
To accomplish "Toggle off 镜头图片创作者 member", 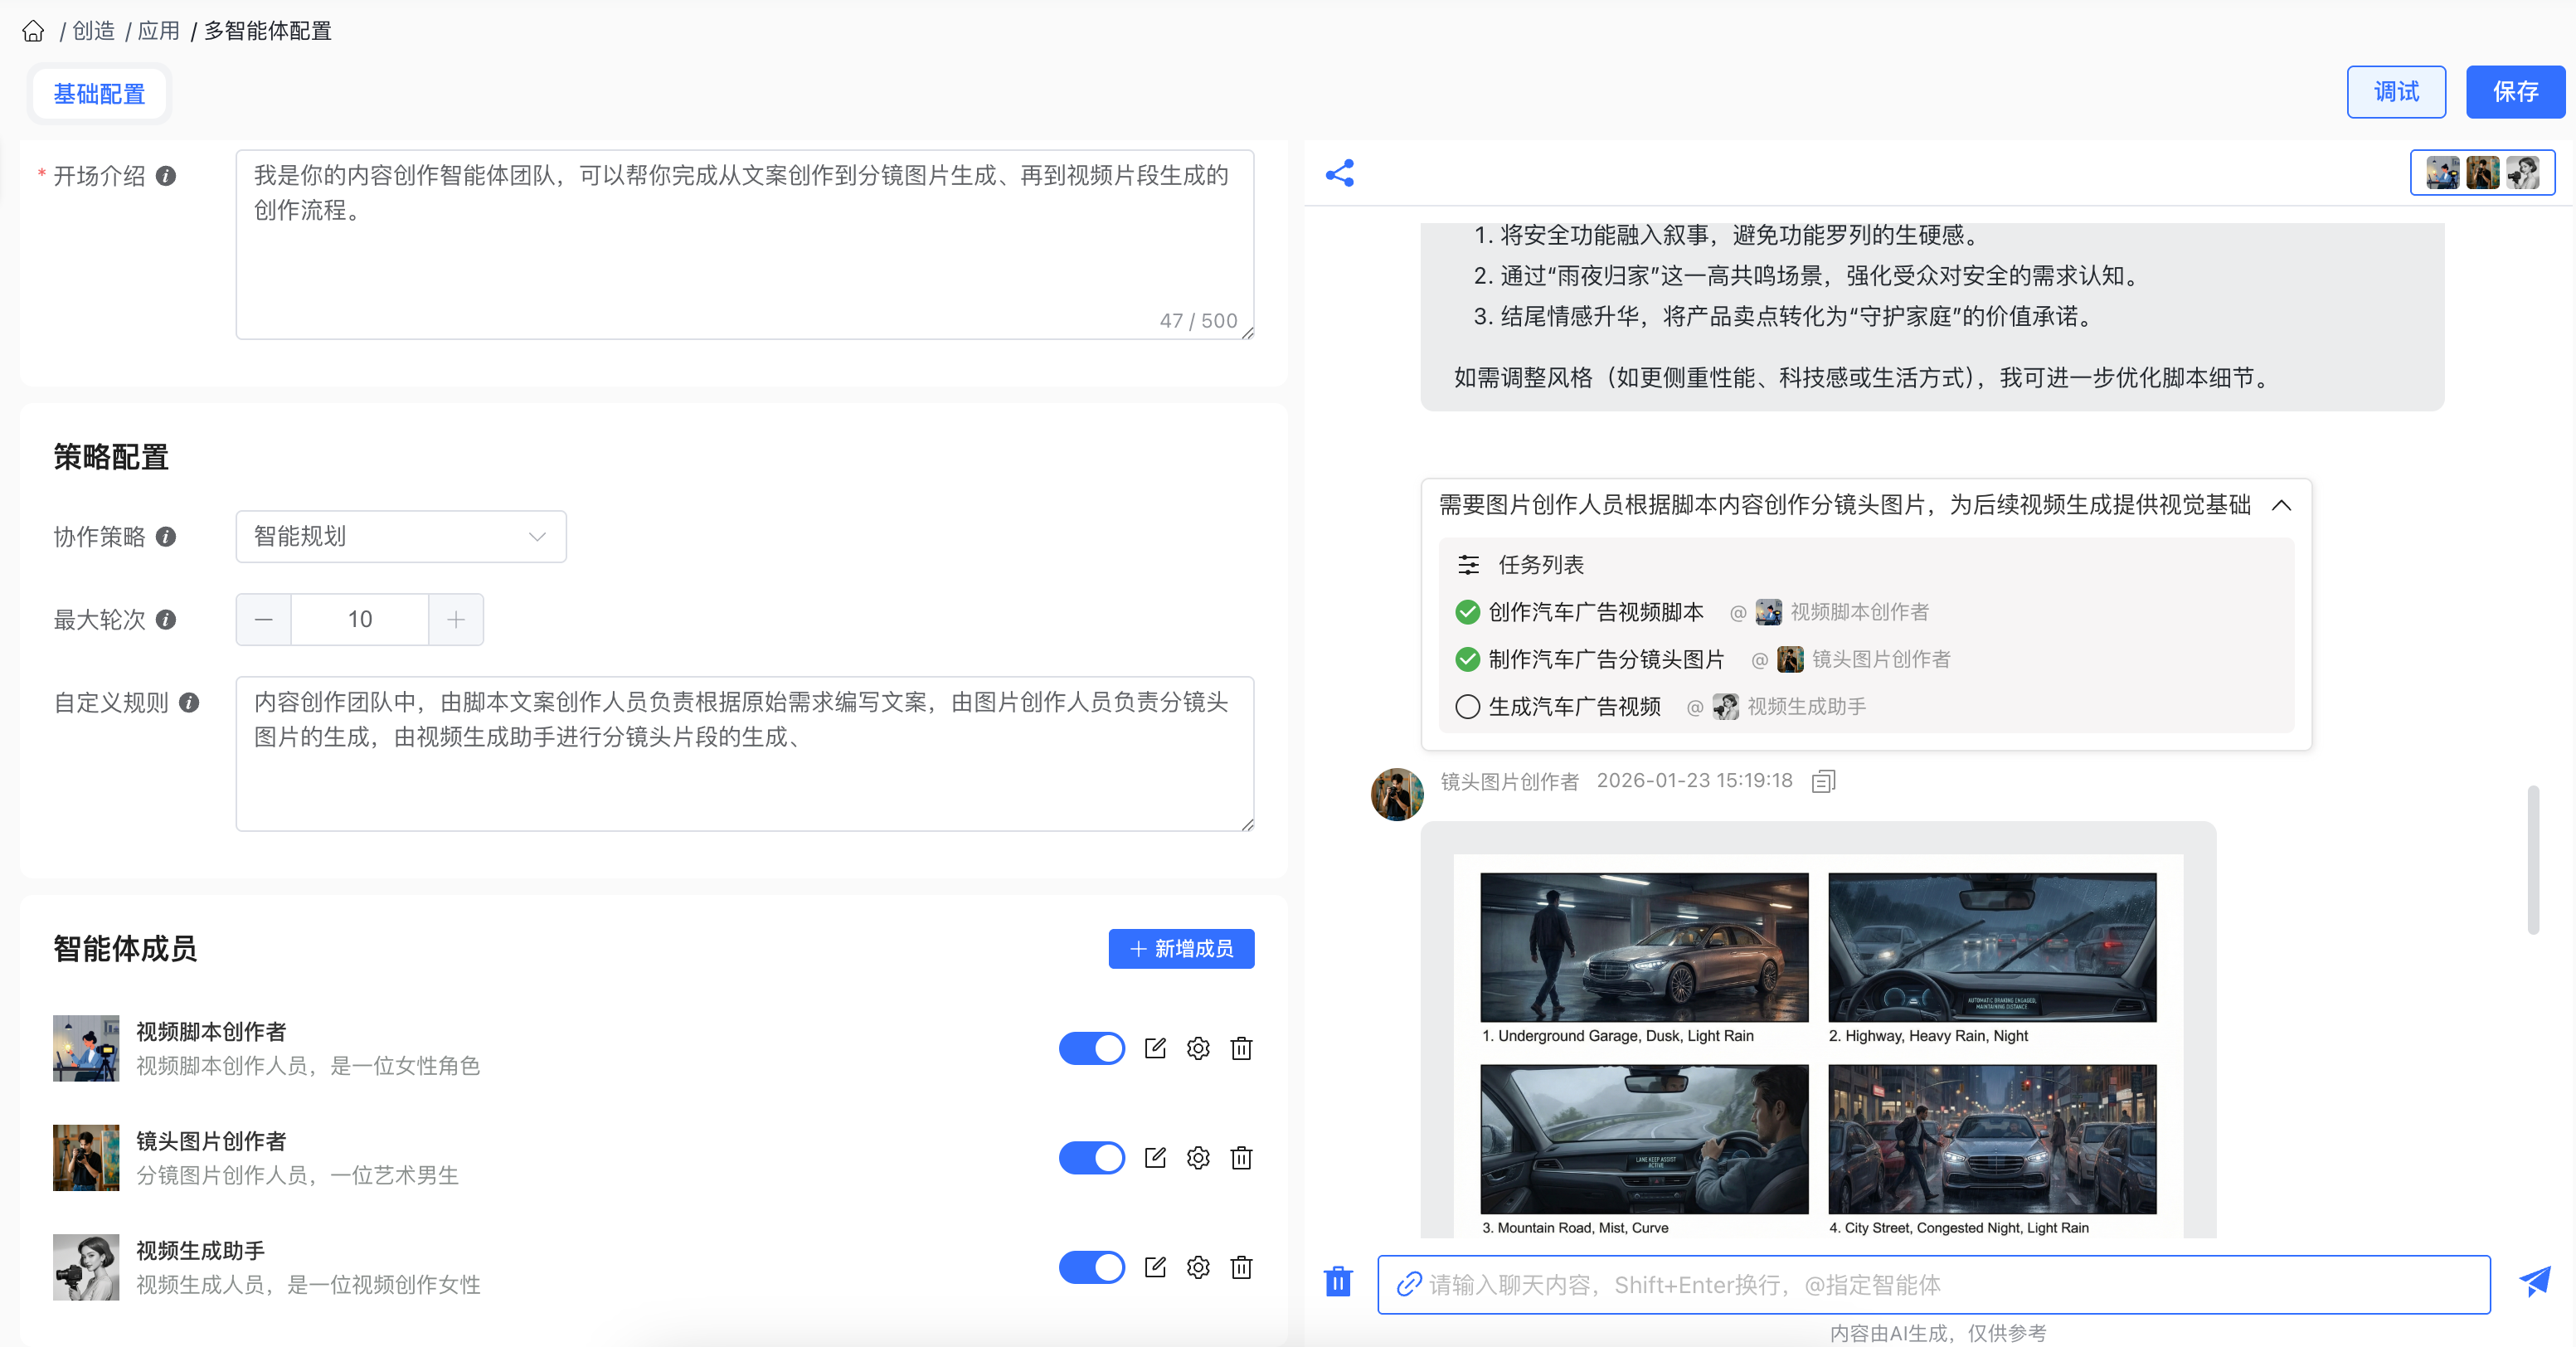I will pyautogui.click(x=1091, y=1158).
